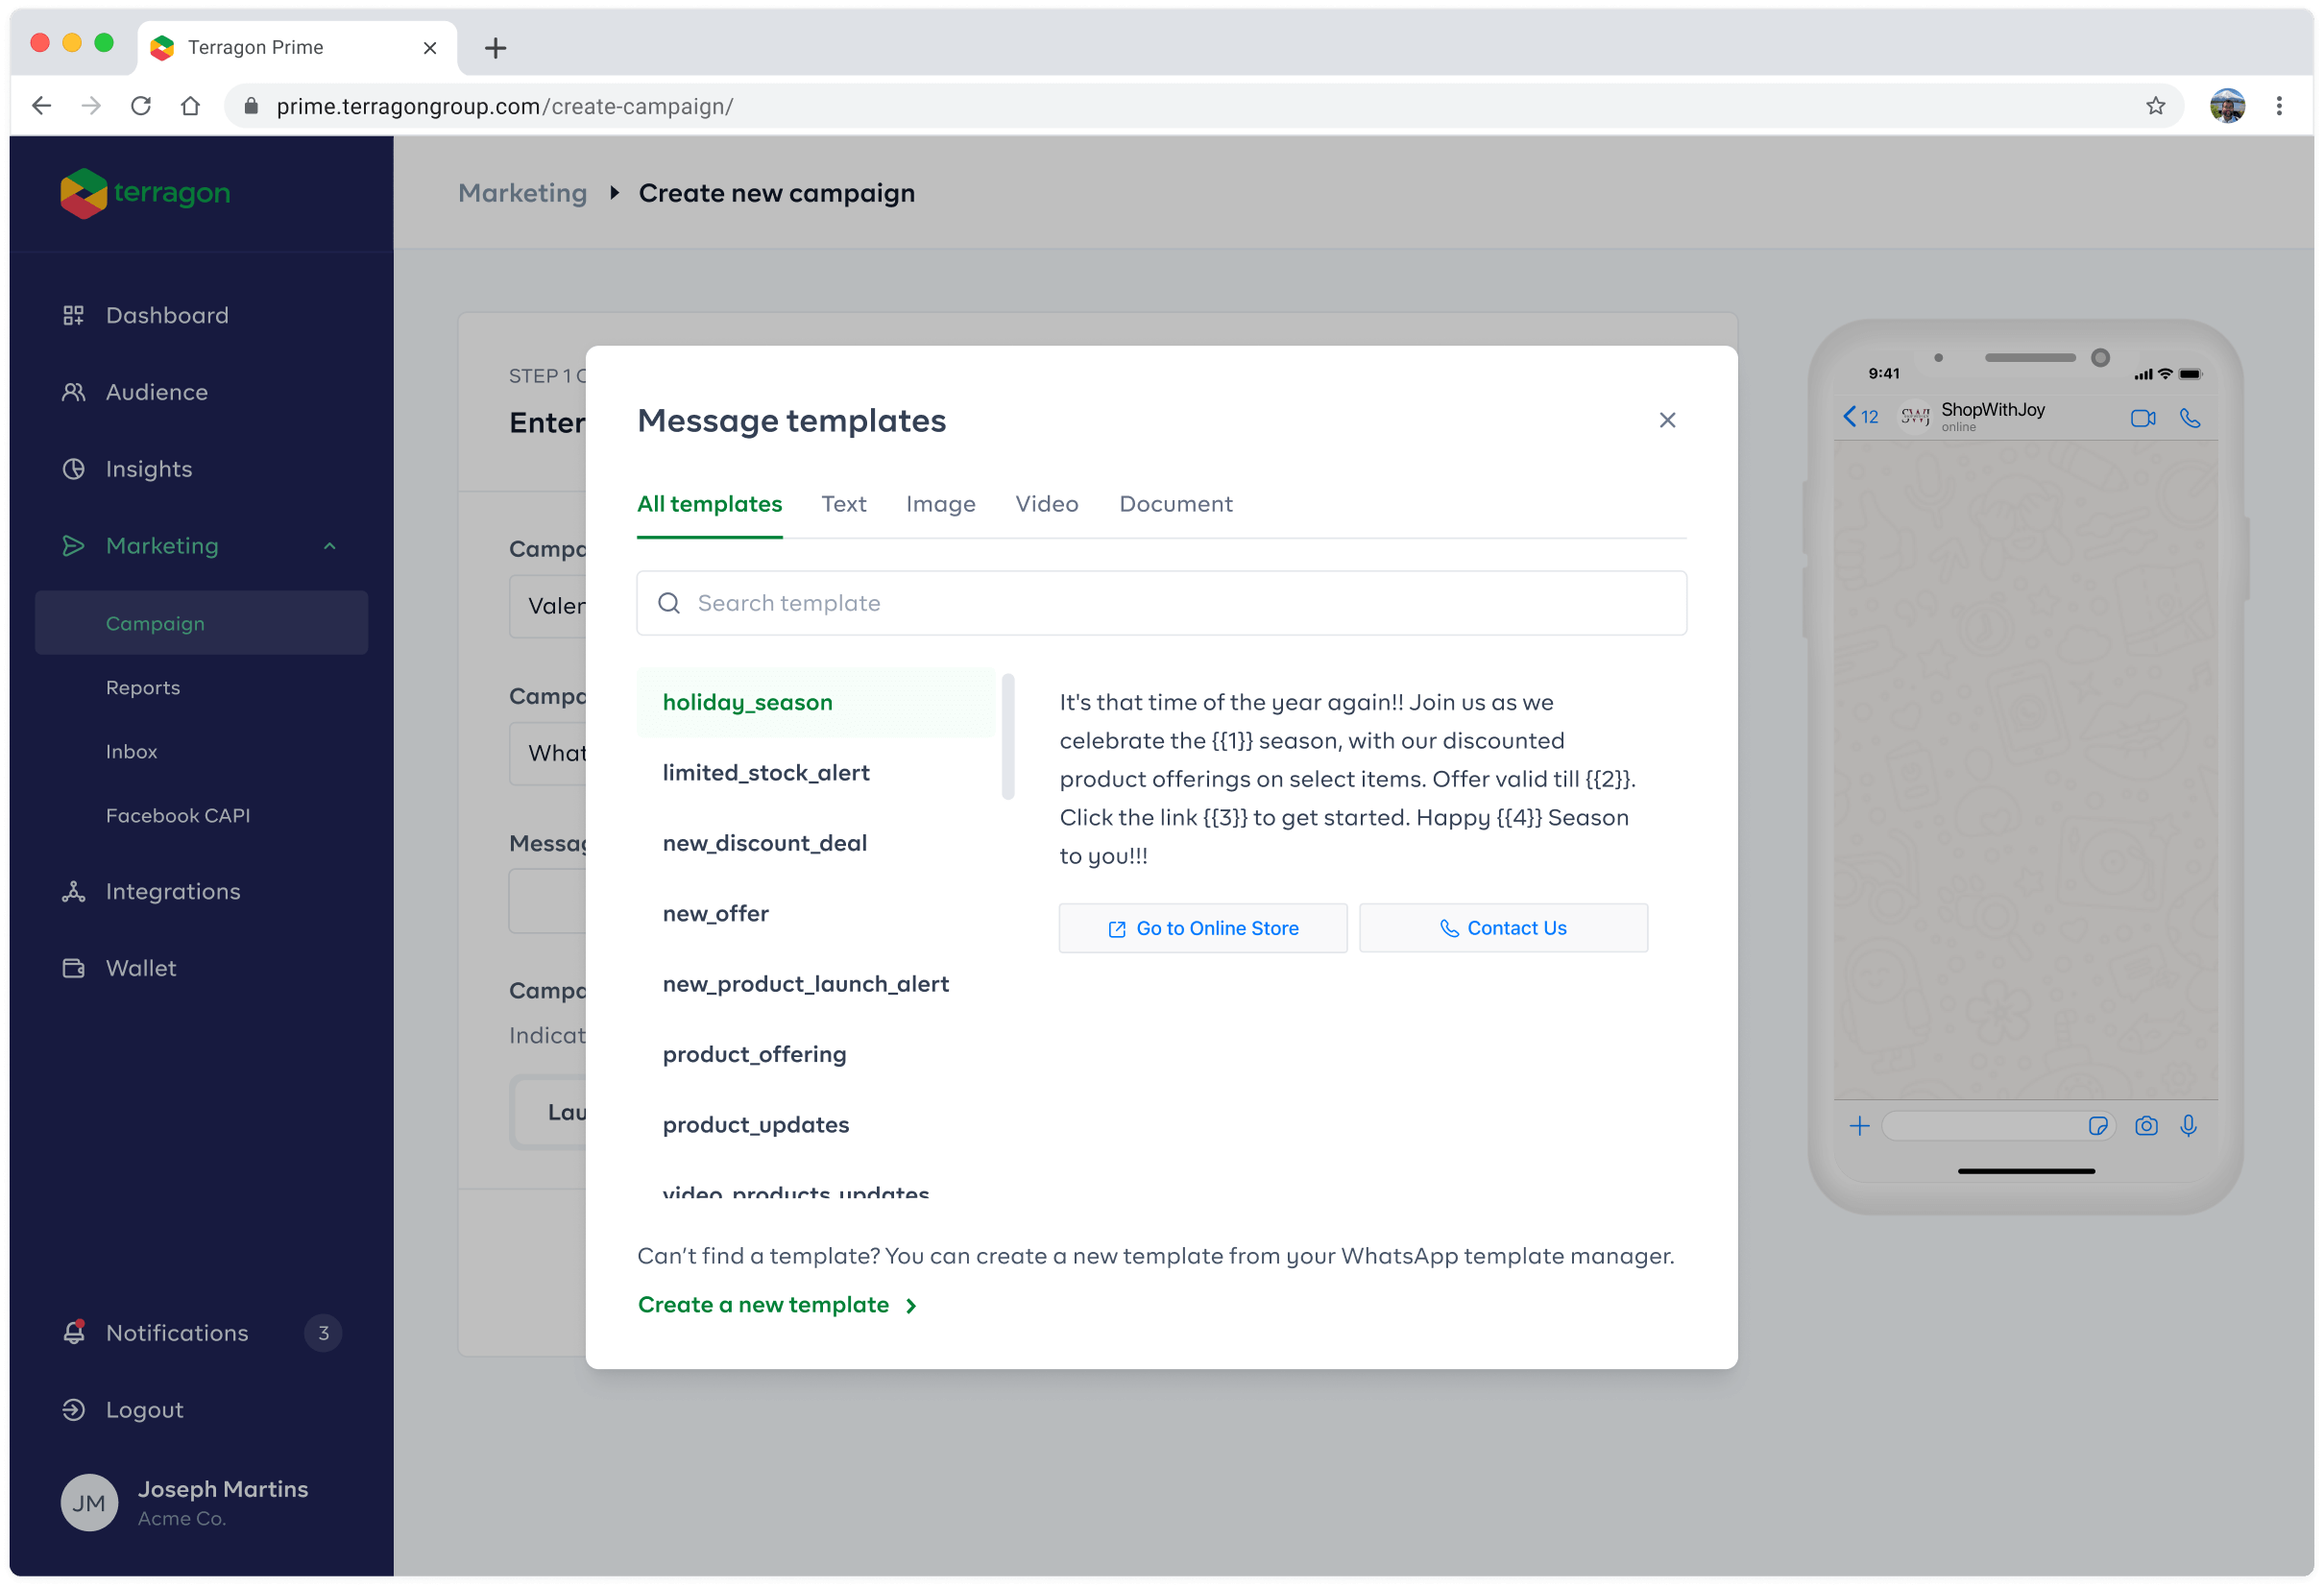Click the template list scrollbar

point(1008,737)
